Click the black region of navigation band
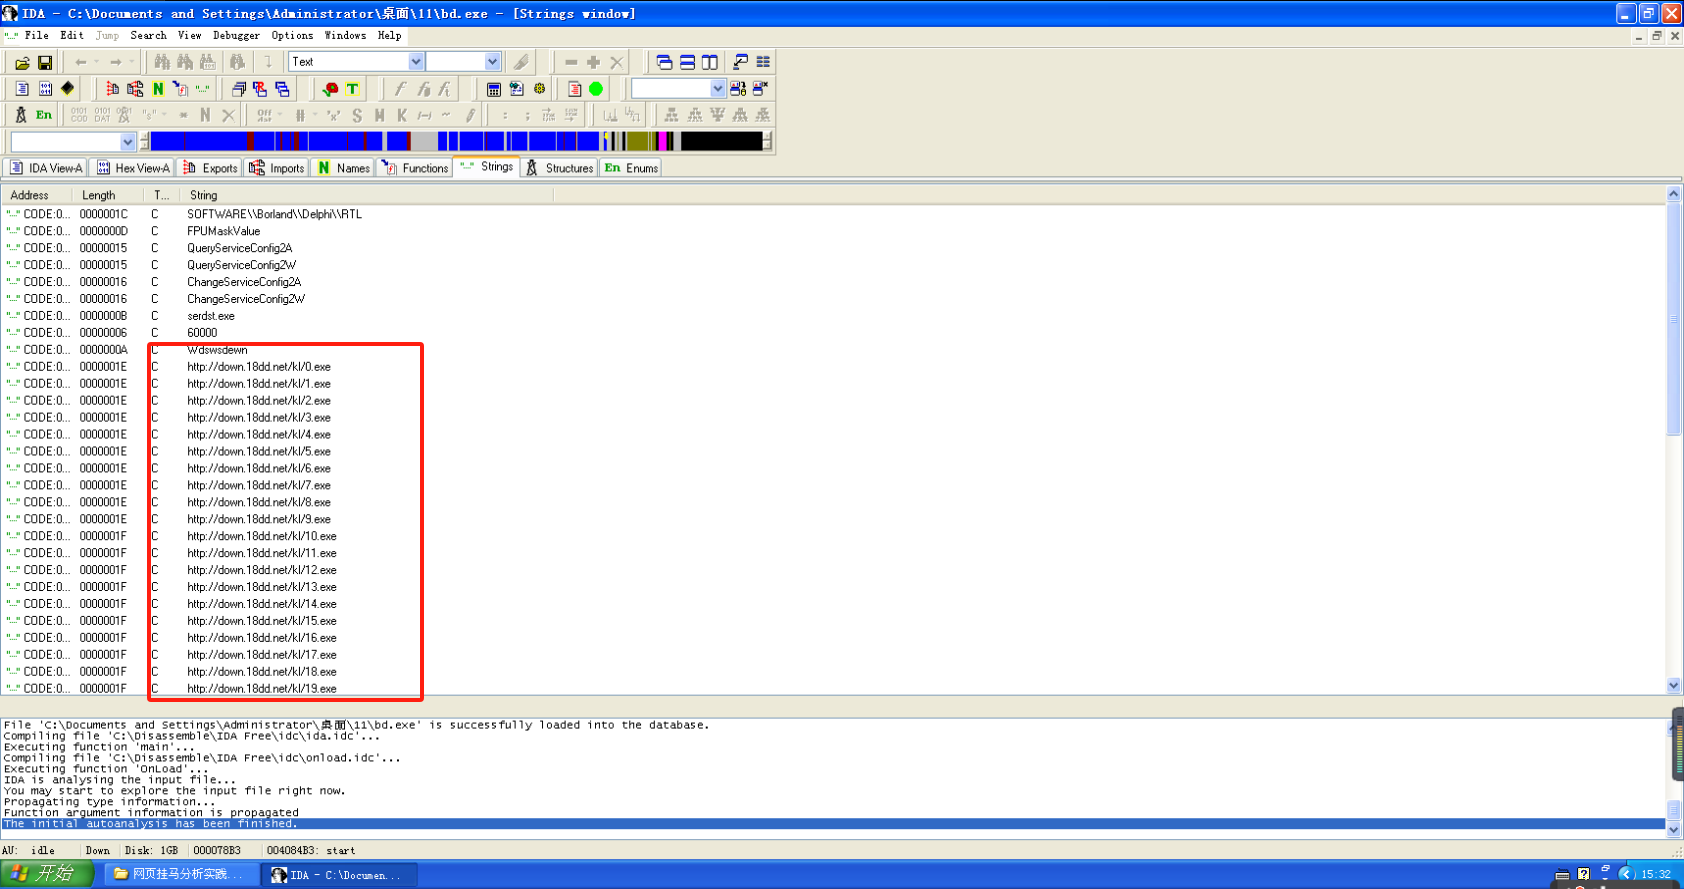 [721, 142]
